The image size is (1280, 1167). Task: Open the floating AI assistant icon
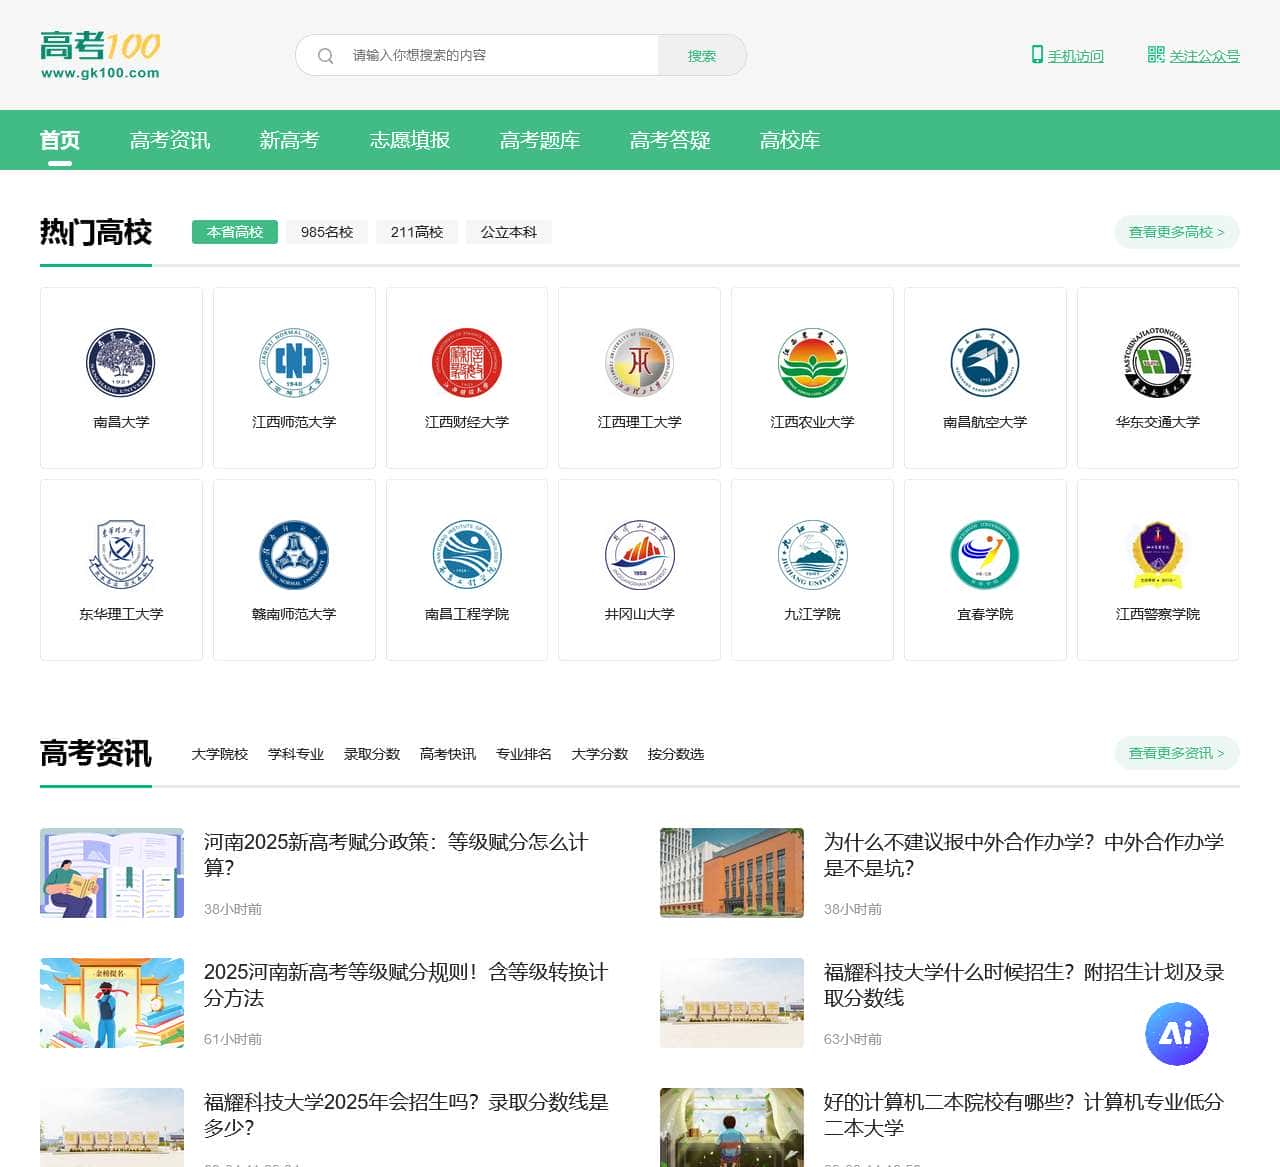(1176, 1034)
